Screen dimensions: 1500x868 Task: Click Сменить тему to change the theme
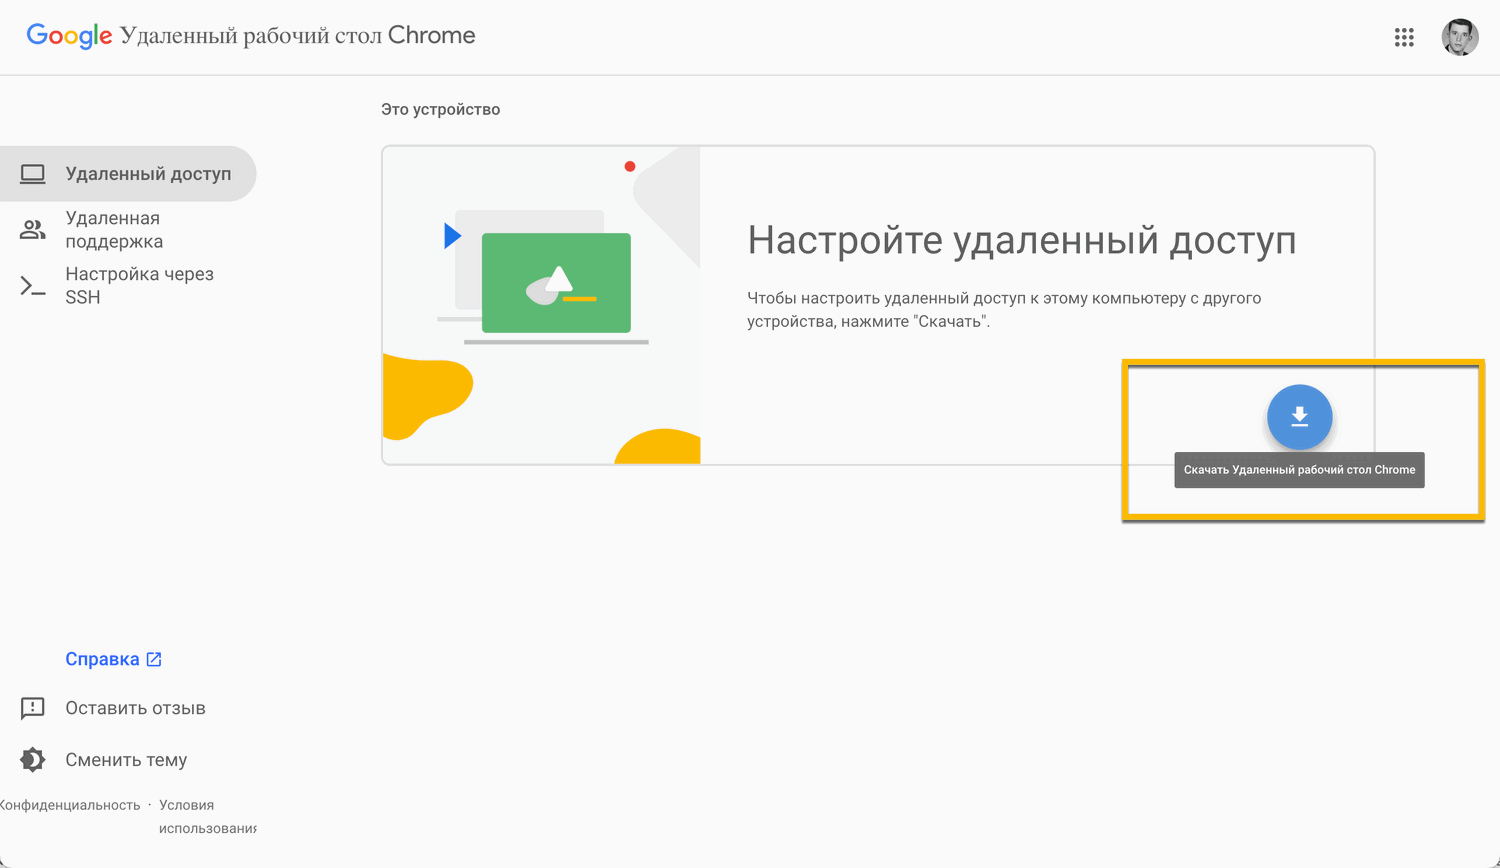(124, 759)
